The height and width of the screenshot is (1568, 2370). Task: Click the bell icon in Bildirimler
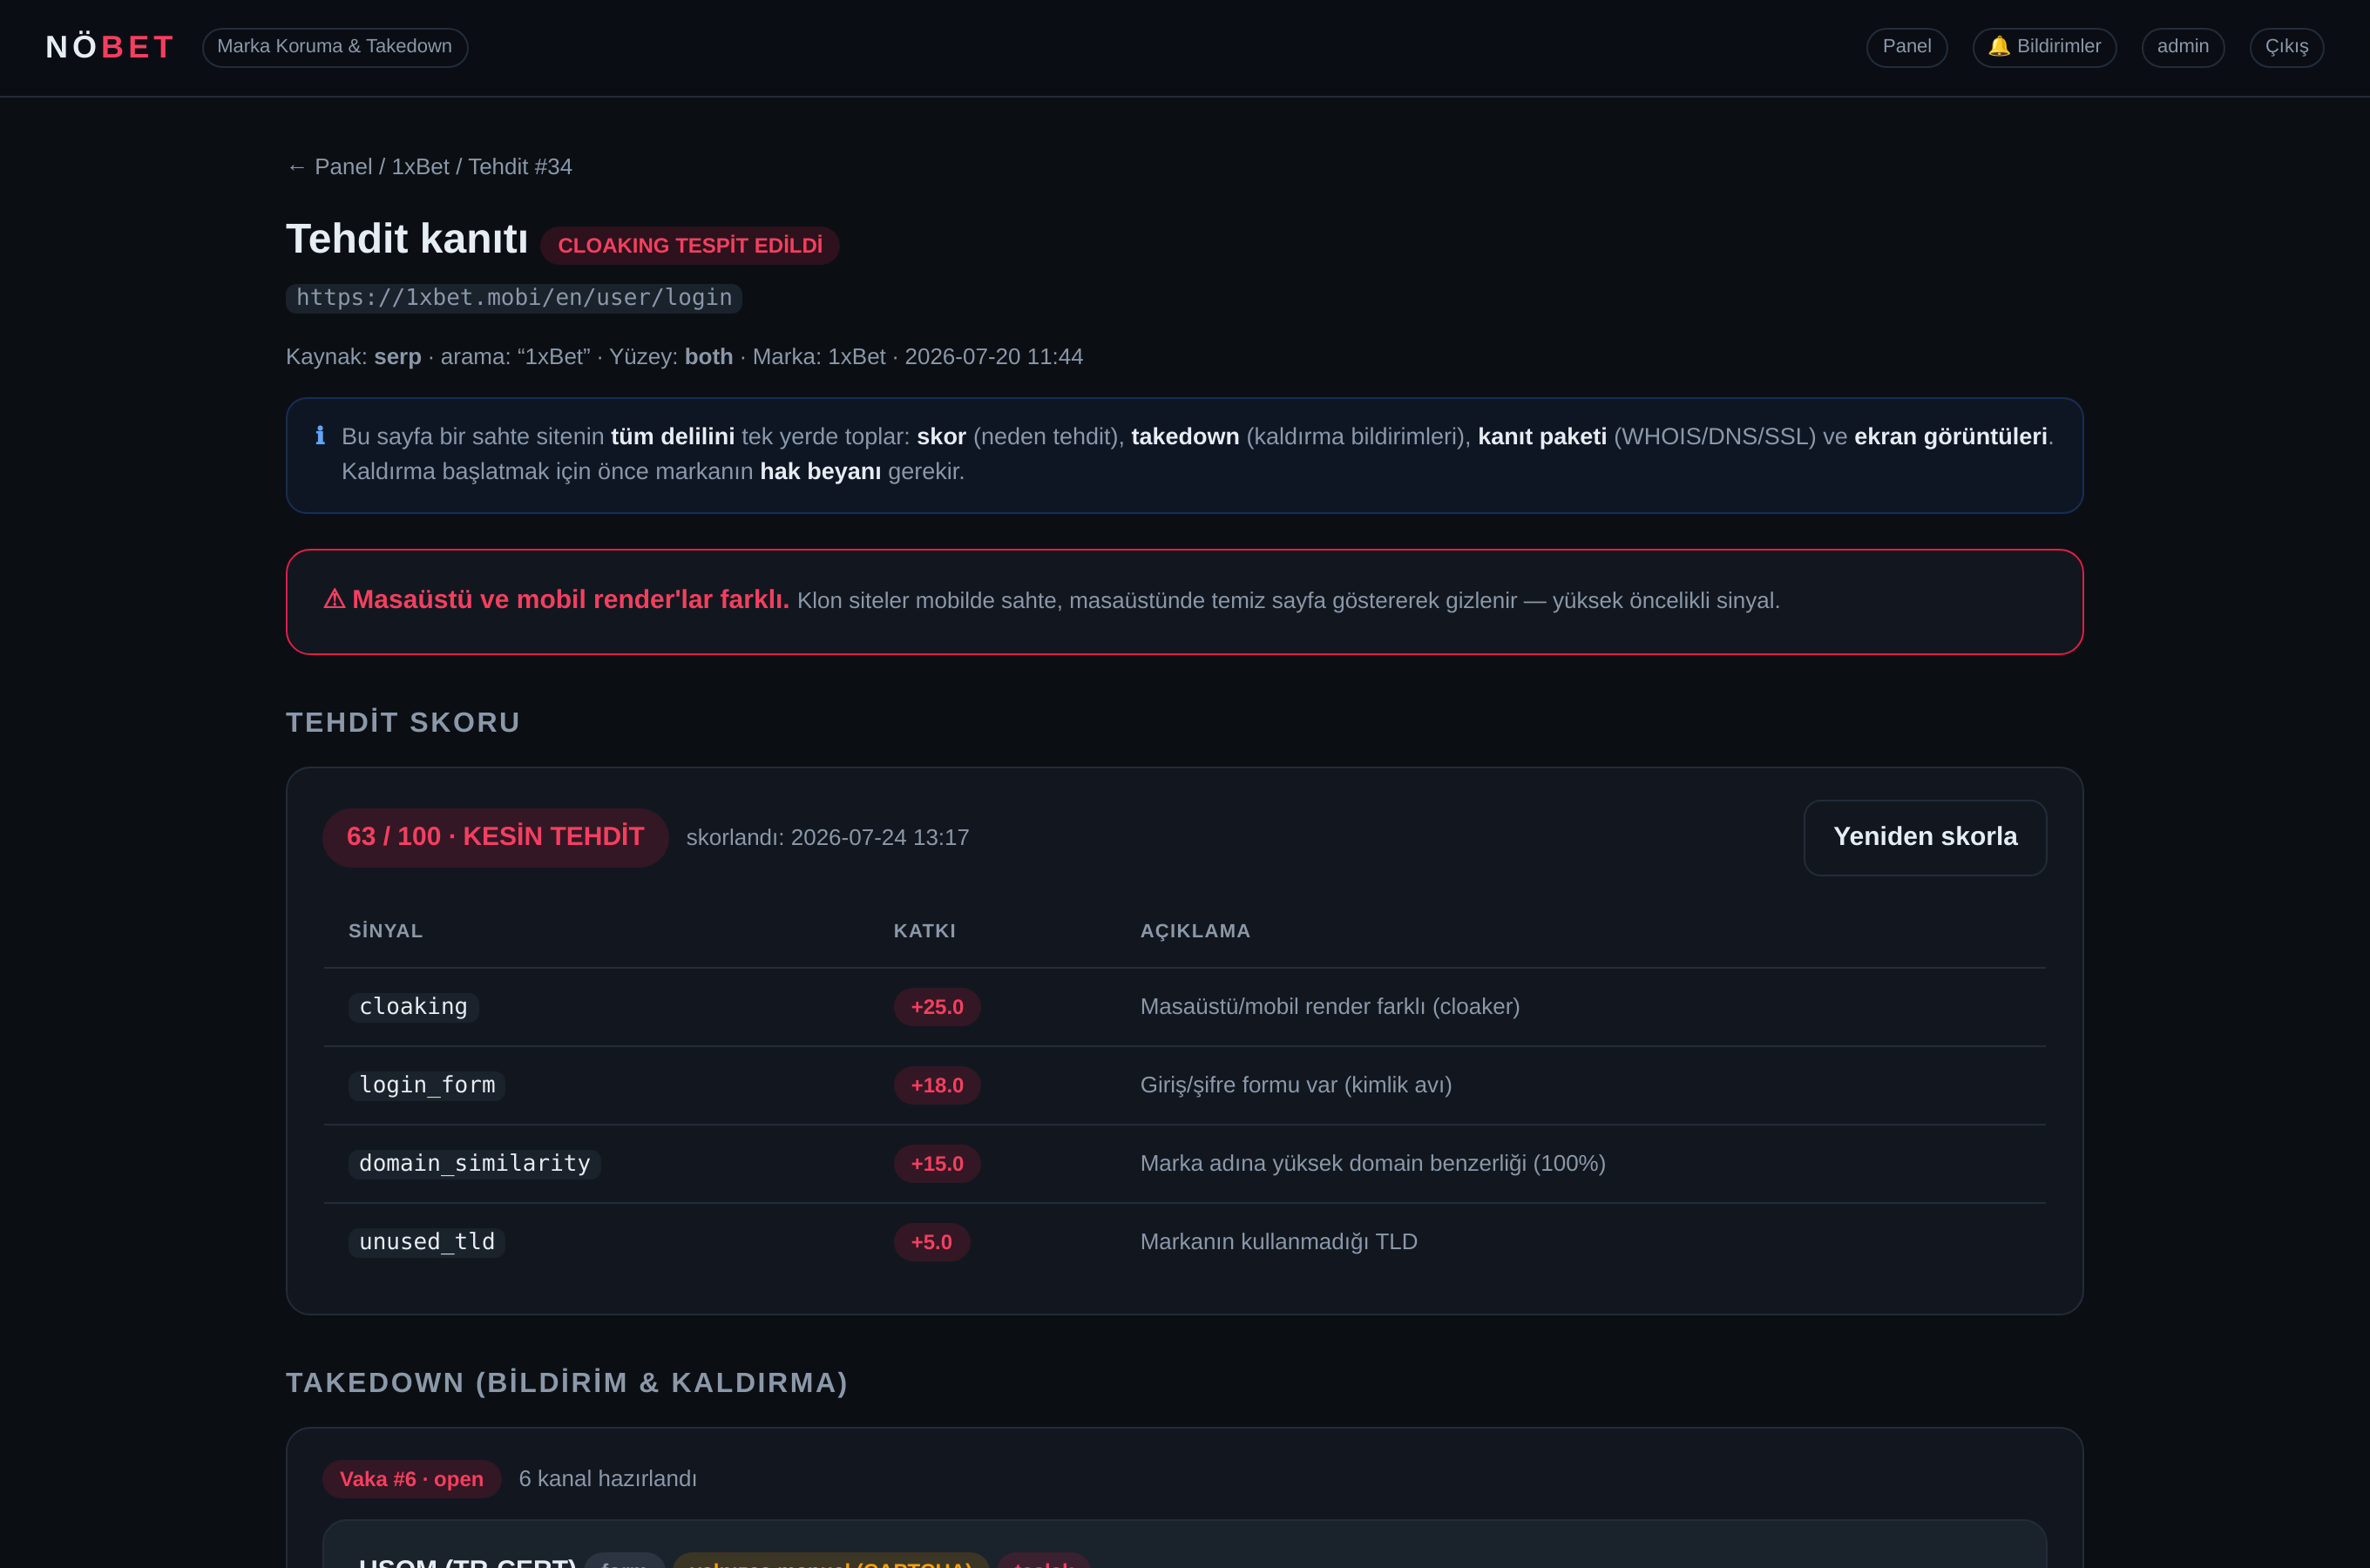pos(1998,46)
